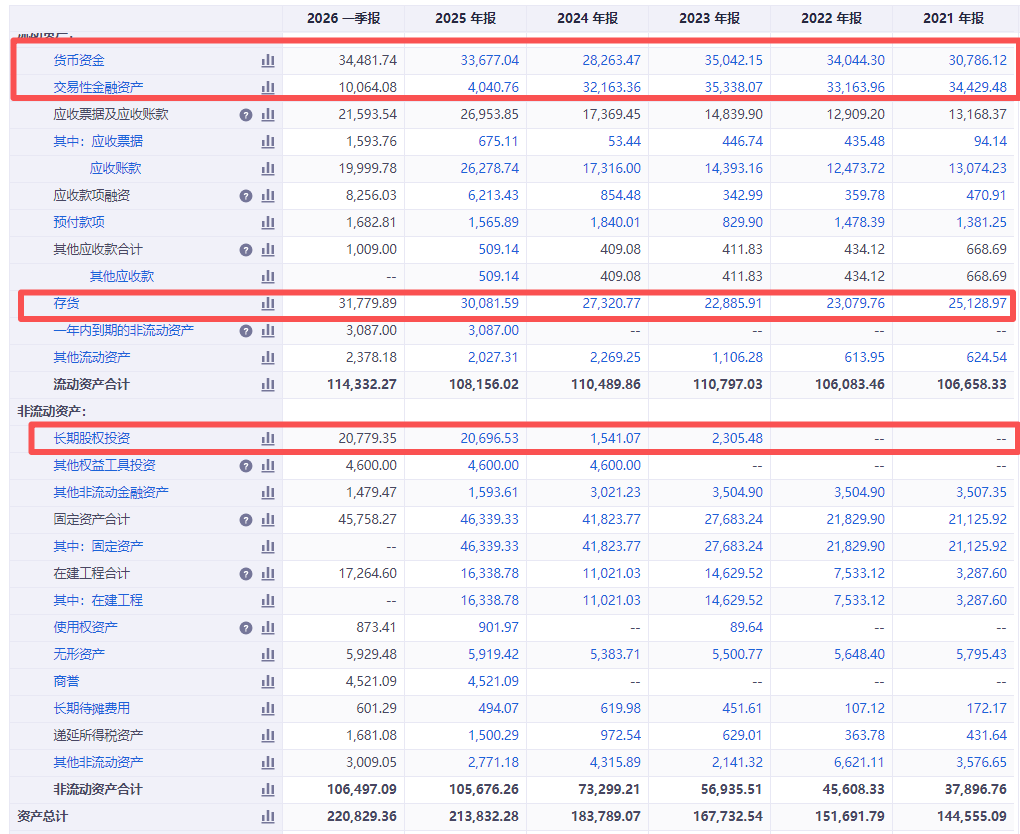
Task: Open chart icon for 其他非流动金融资产 row
Action: tap(267, 492)
